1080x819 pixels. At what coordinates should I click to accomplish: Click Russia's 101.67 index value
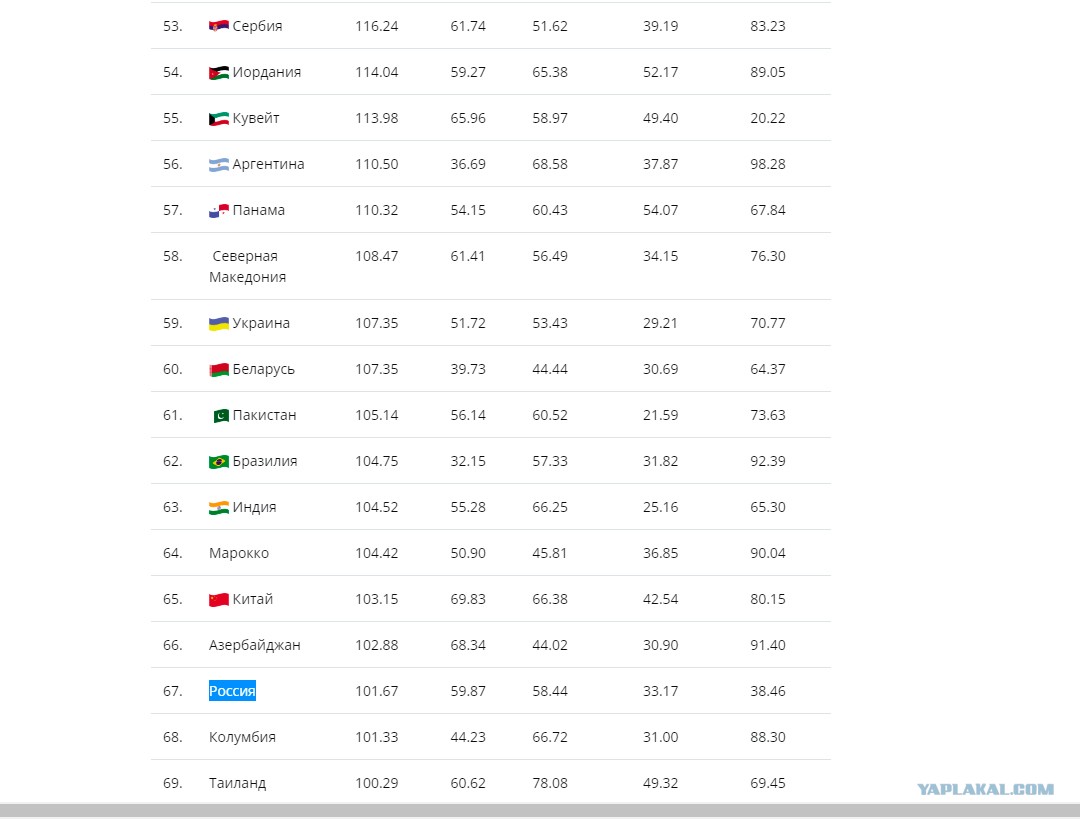(x=377, y=691)
